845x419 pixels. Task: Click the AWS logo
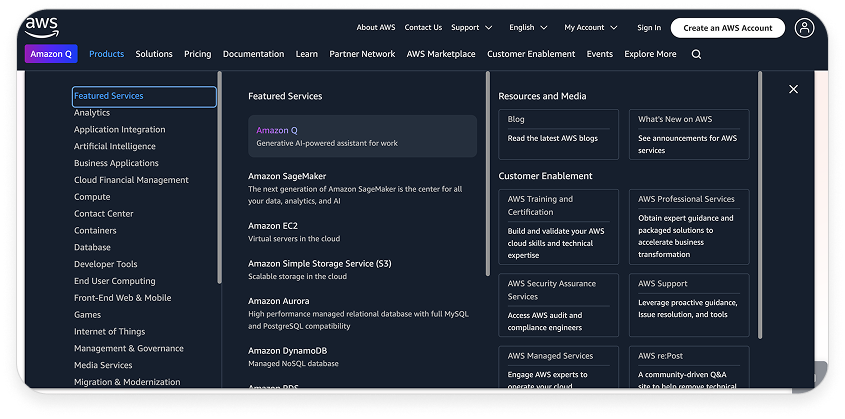41,27
